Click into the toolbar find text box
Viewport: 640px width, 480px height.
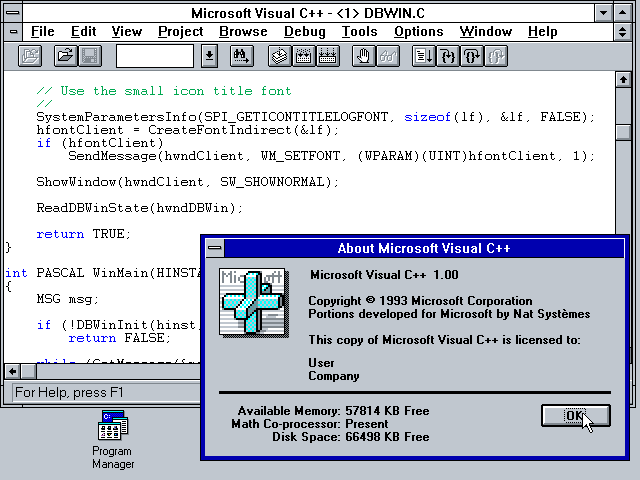(x=155, y=56)
